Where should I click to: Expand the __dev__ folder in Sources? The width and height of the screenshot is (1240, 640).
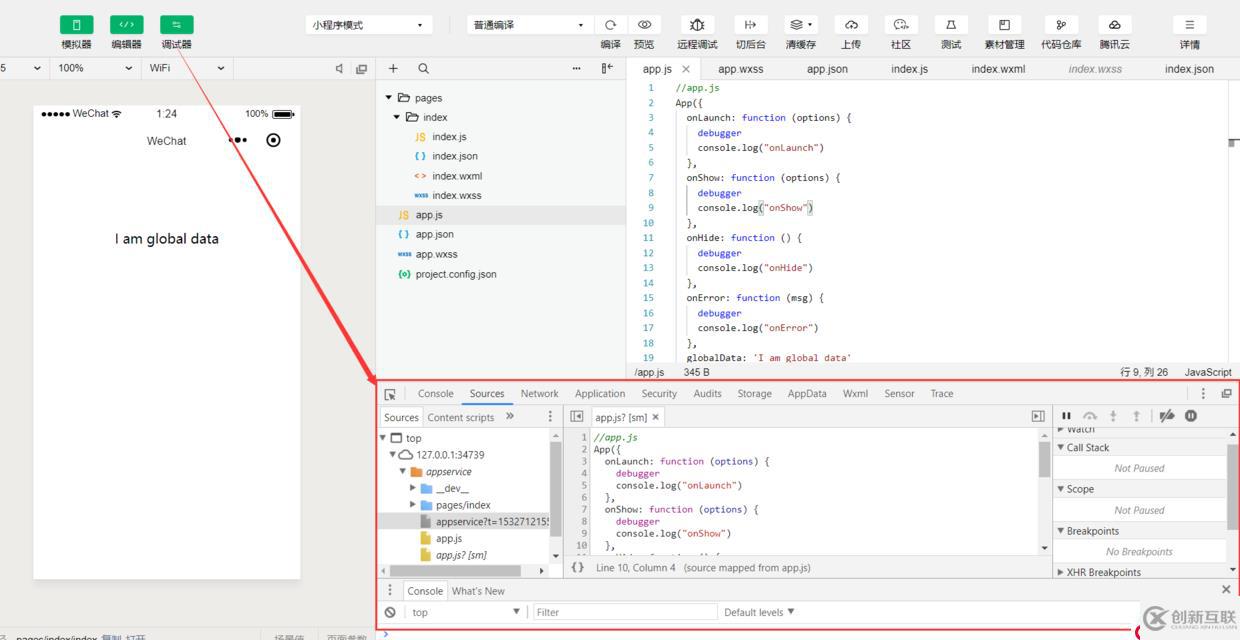(x=414, y=488)
